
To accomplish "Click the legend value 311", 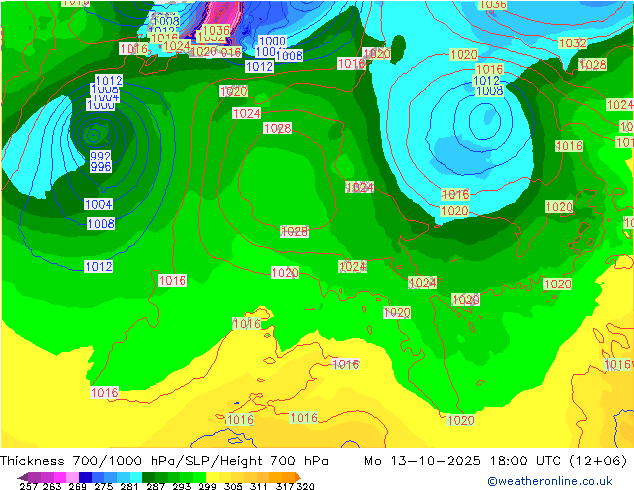I will tap(259, 486).
